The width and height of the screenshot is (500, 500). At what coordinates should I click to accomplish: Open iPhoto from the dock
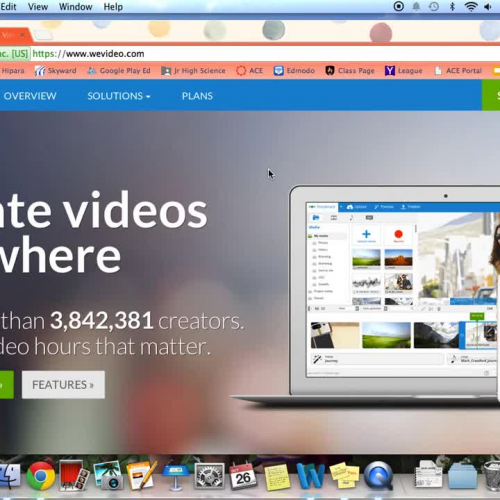pos(108,476)
